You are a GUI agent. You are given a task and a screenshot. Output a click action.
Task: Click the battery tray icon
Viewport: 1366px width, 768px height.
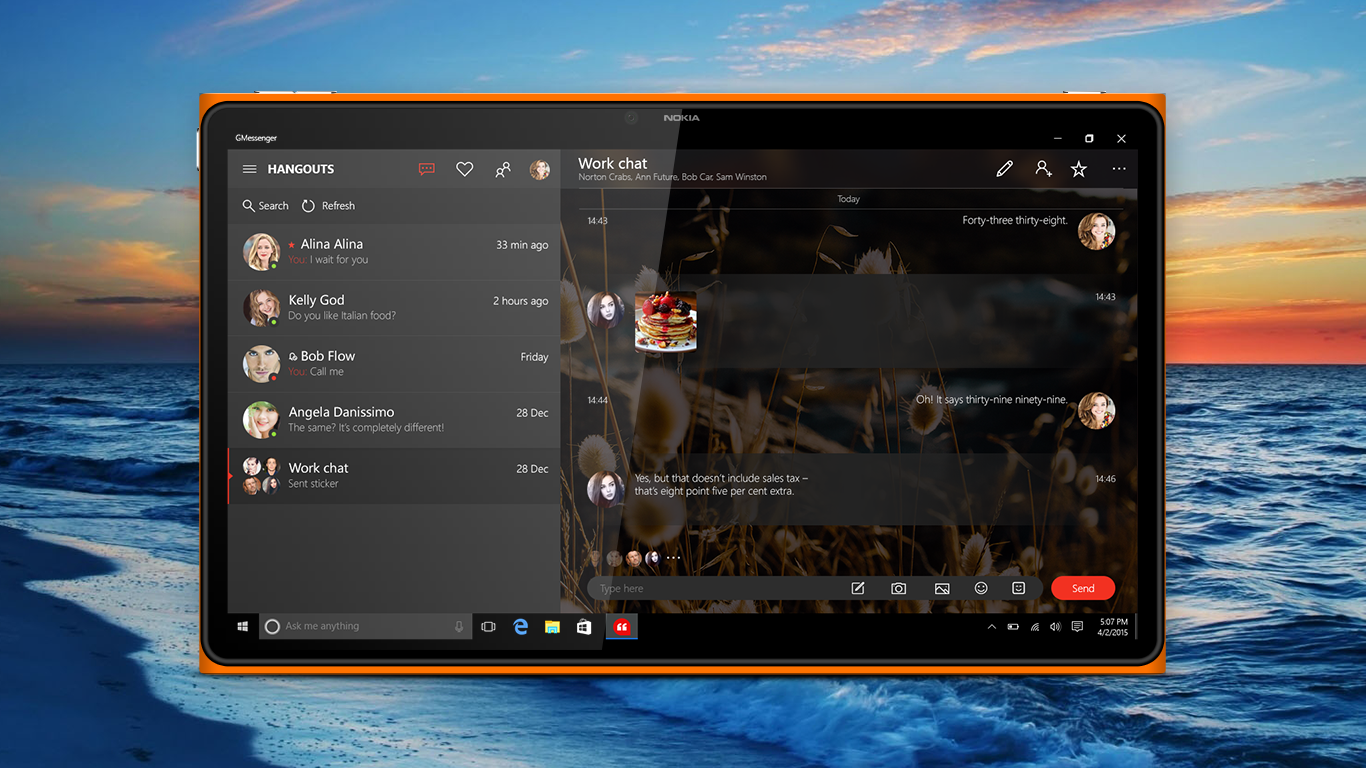coord(1013,627)
